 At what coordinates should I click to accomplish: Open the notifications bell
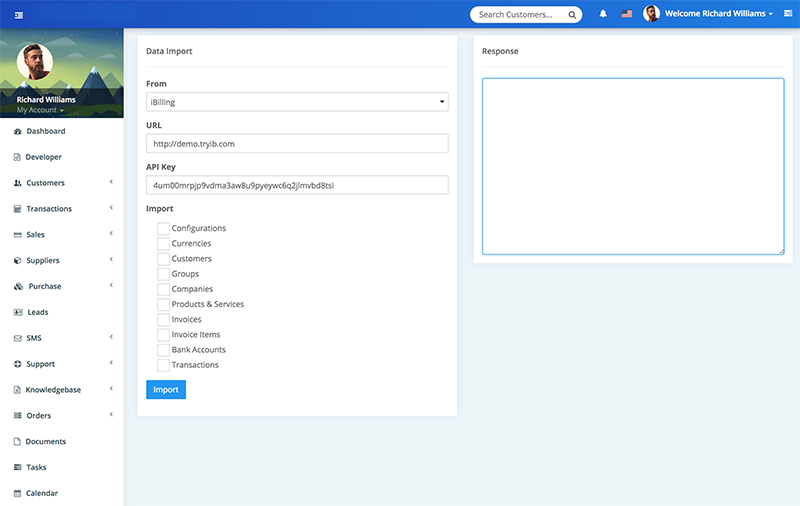coord(603,14)
